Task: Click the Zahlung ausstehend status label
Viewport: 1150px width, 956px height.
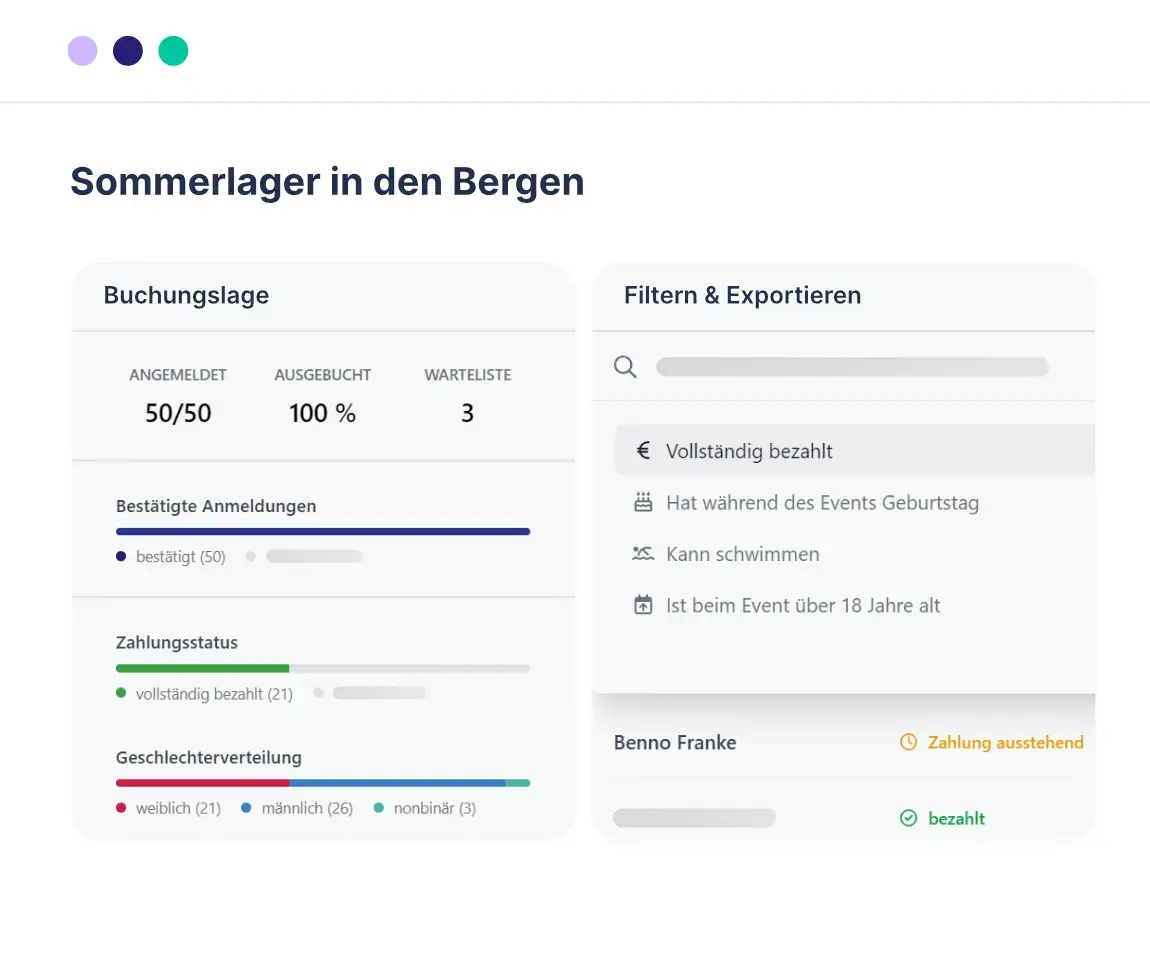Action: point(1005,742)
